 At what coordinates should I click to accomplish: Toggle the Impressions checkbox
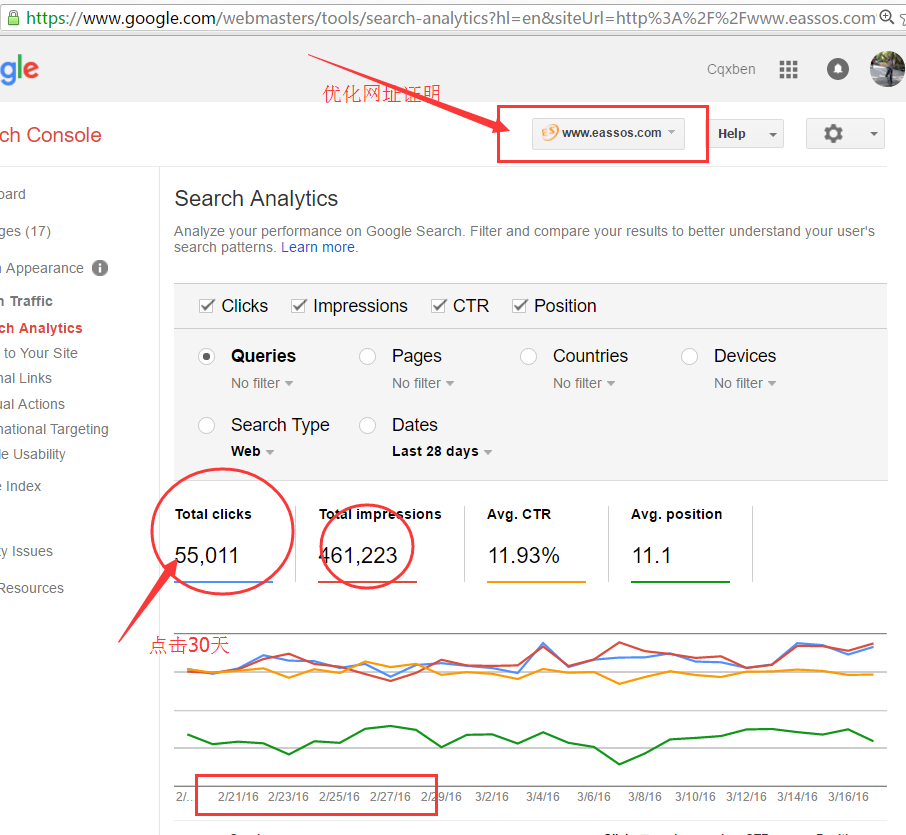pos(298,306)
